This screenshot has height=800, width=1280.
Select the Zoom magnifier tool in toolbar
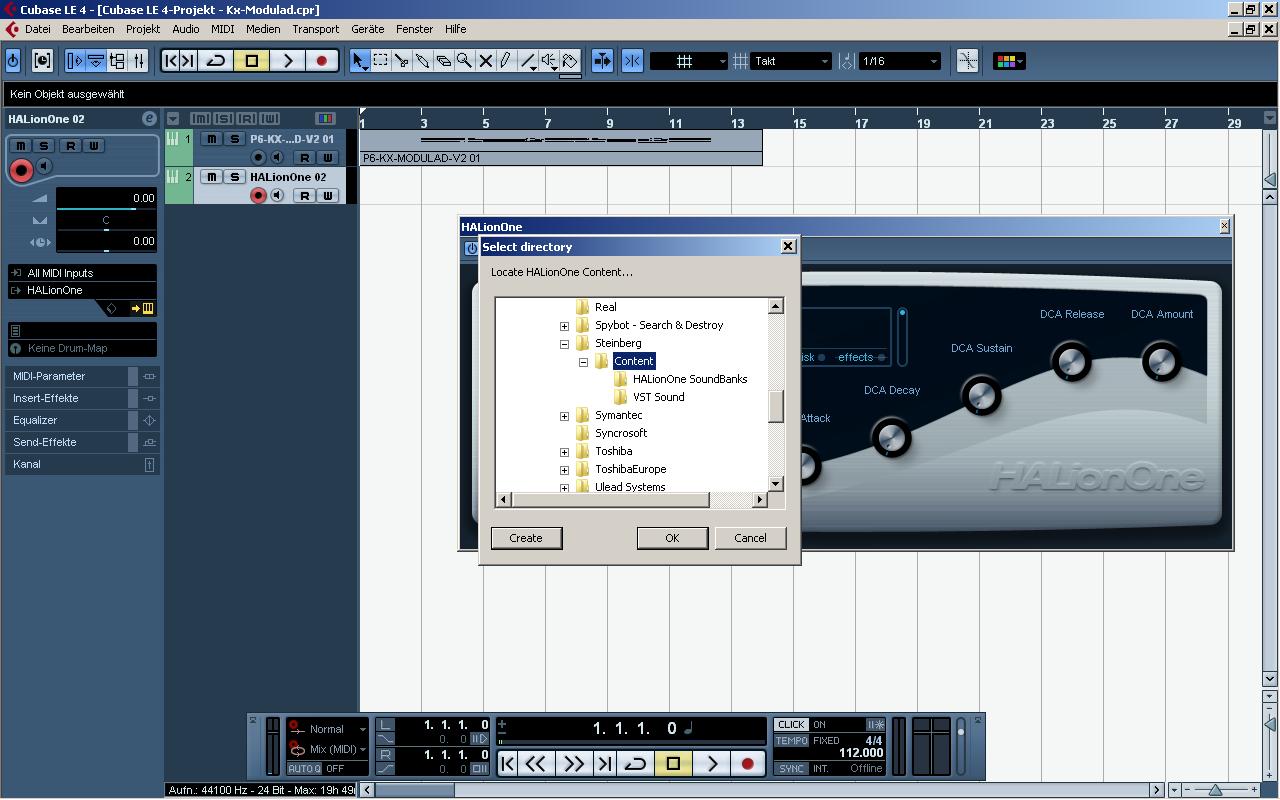click(464, 61)
